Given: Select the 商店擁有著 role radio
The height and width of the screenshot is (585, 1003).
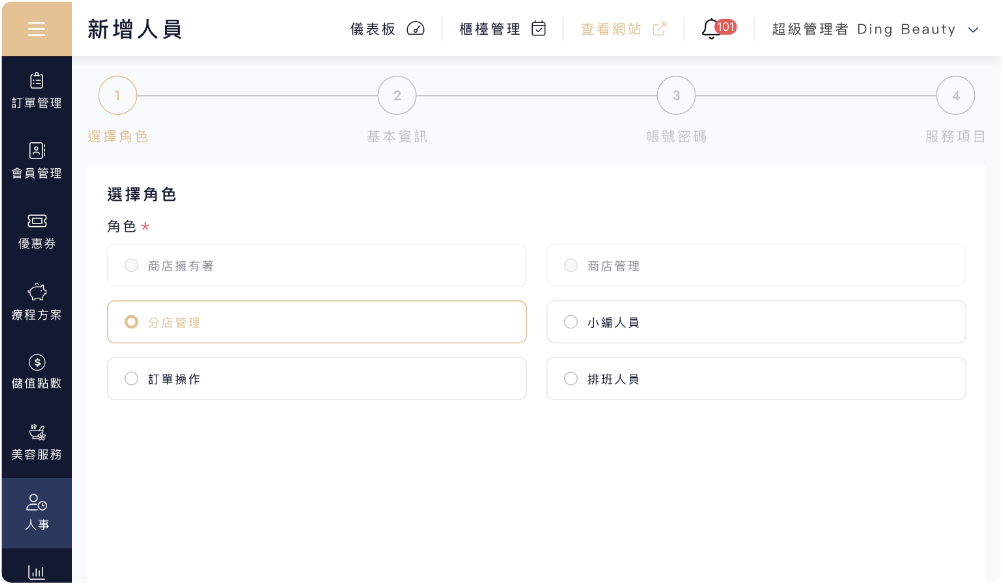Looking at the screenshot, I should (131, 265).
